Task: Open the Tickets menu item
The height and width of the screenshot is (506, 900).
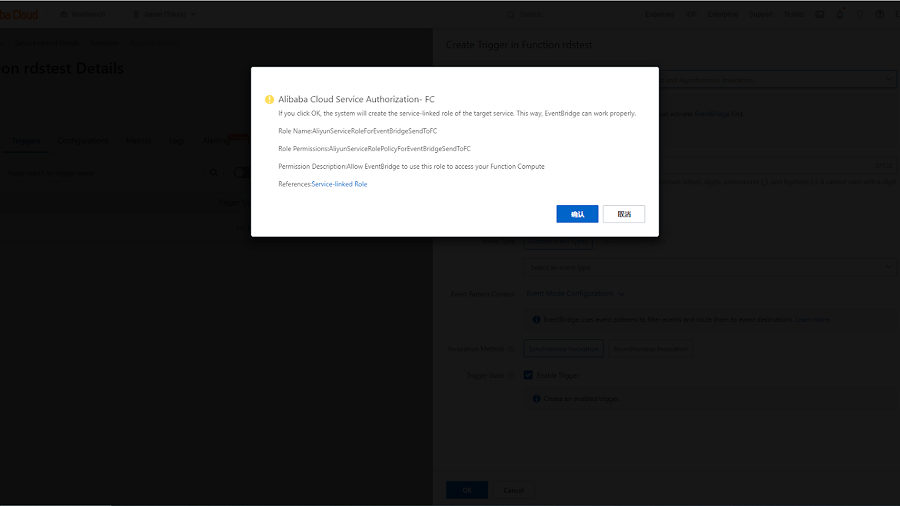Action: (x=794, y=14)
